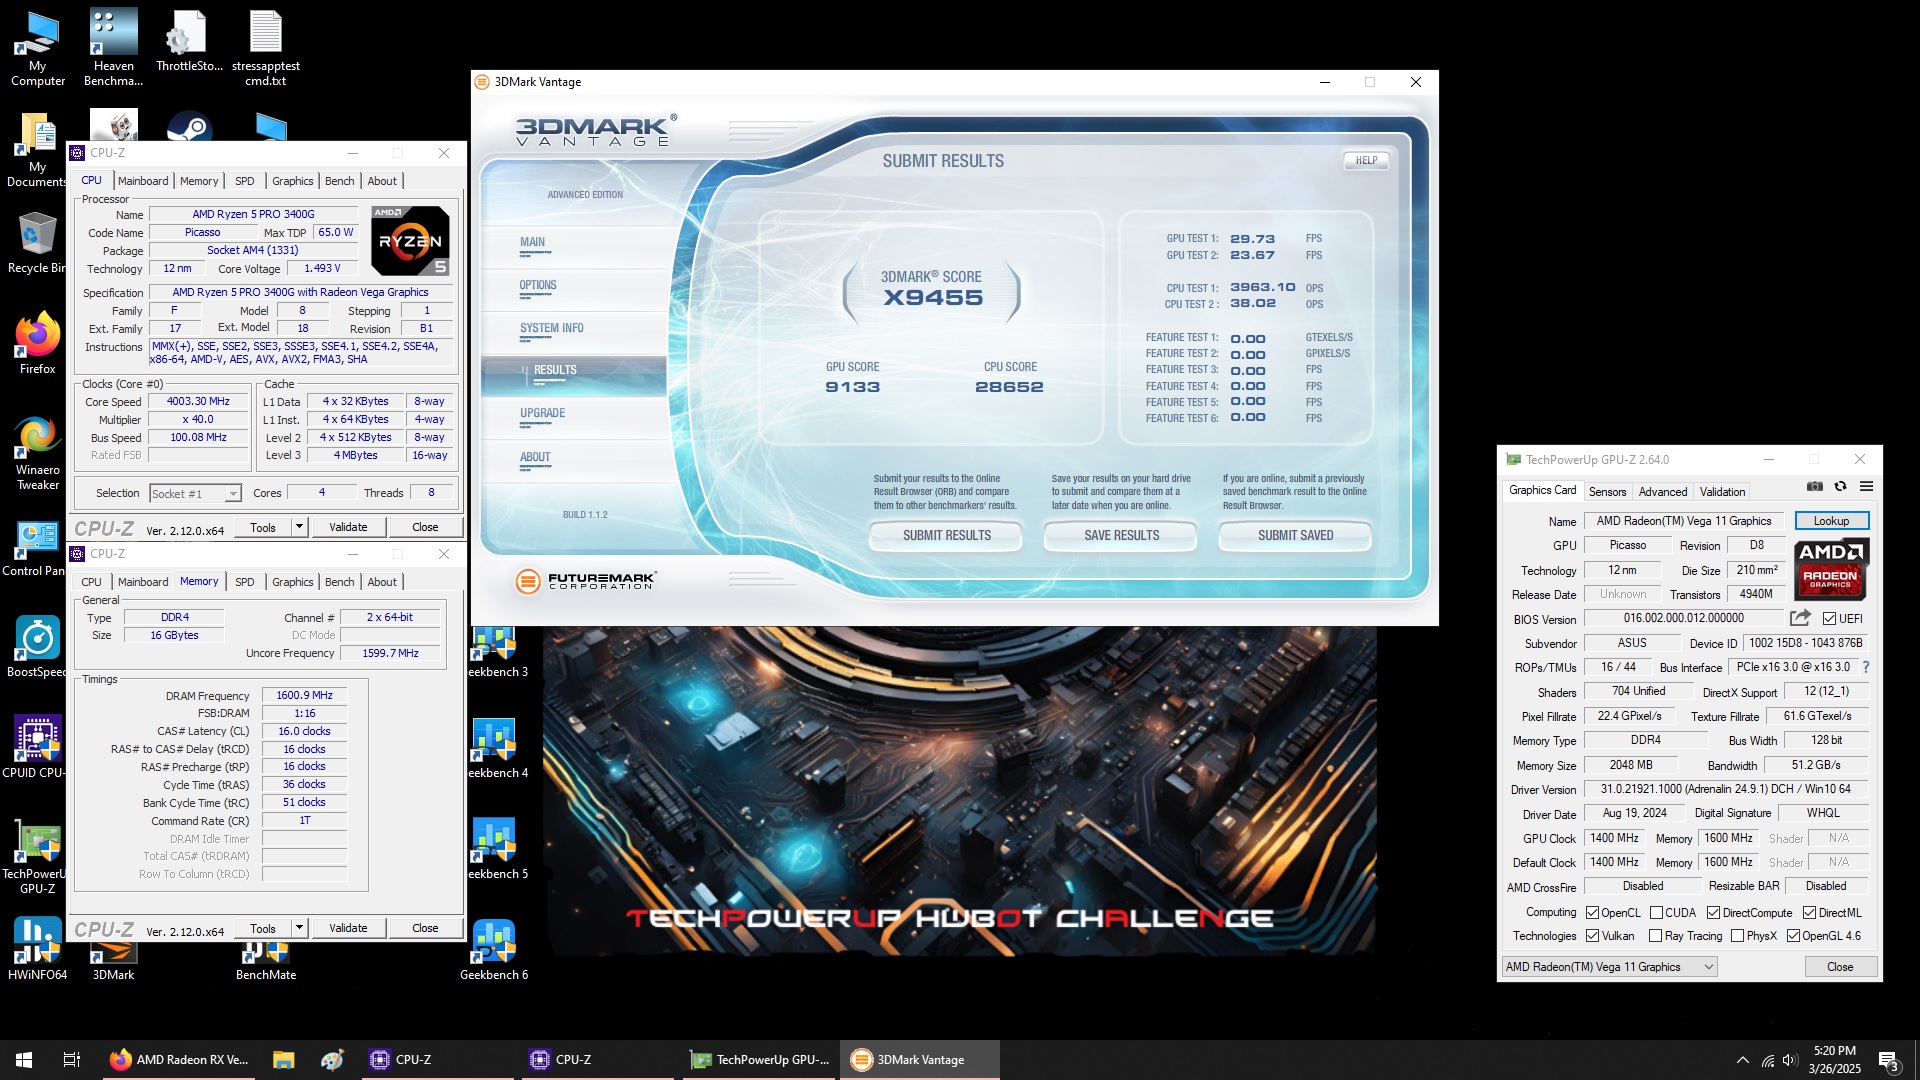This screenshot has width=1920, height=1080.
Task: Open GPU-Z hamburger menu
Action: 1866,487
